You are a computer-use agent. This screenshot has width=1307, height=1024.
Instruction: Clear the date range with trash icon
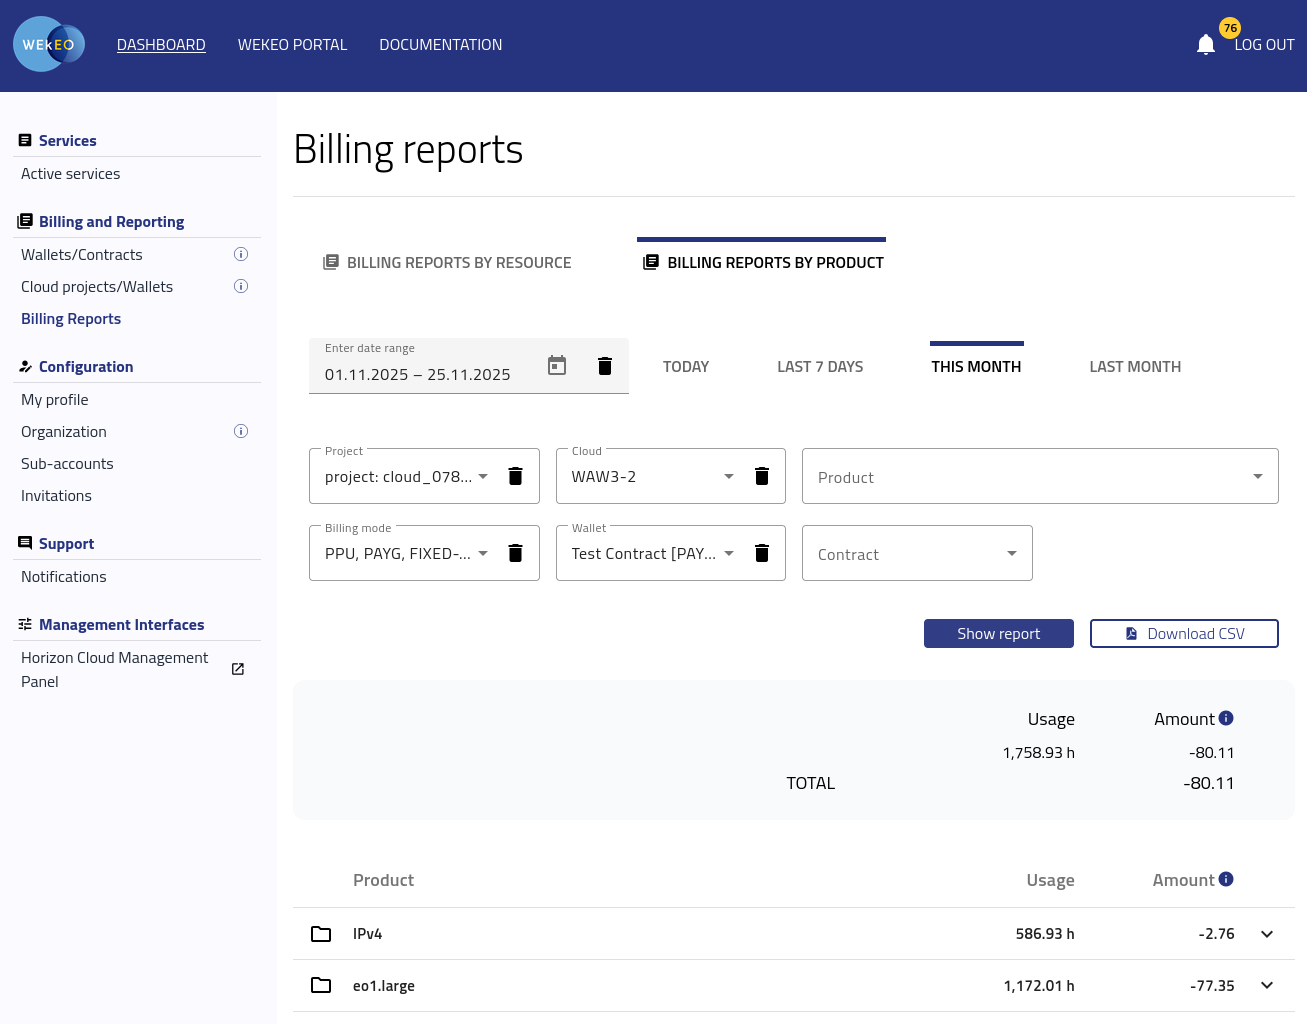[604, 366]
